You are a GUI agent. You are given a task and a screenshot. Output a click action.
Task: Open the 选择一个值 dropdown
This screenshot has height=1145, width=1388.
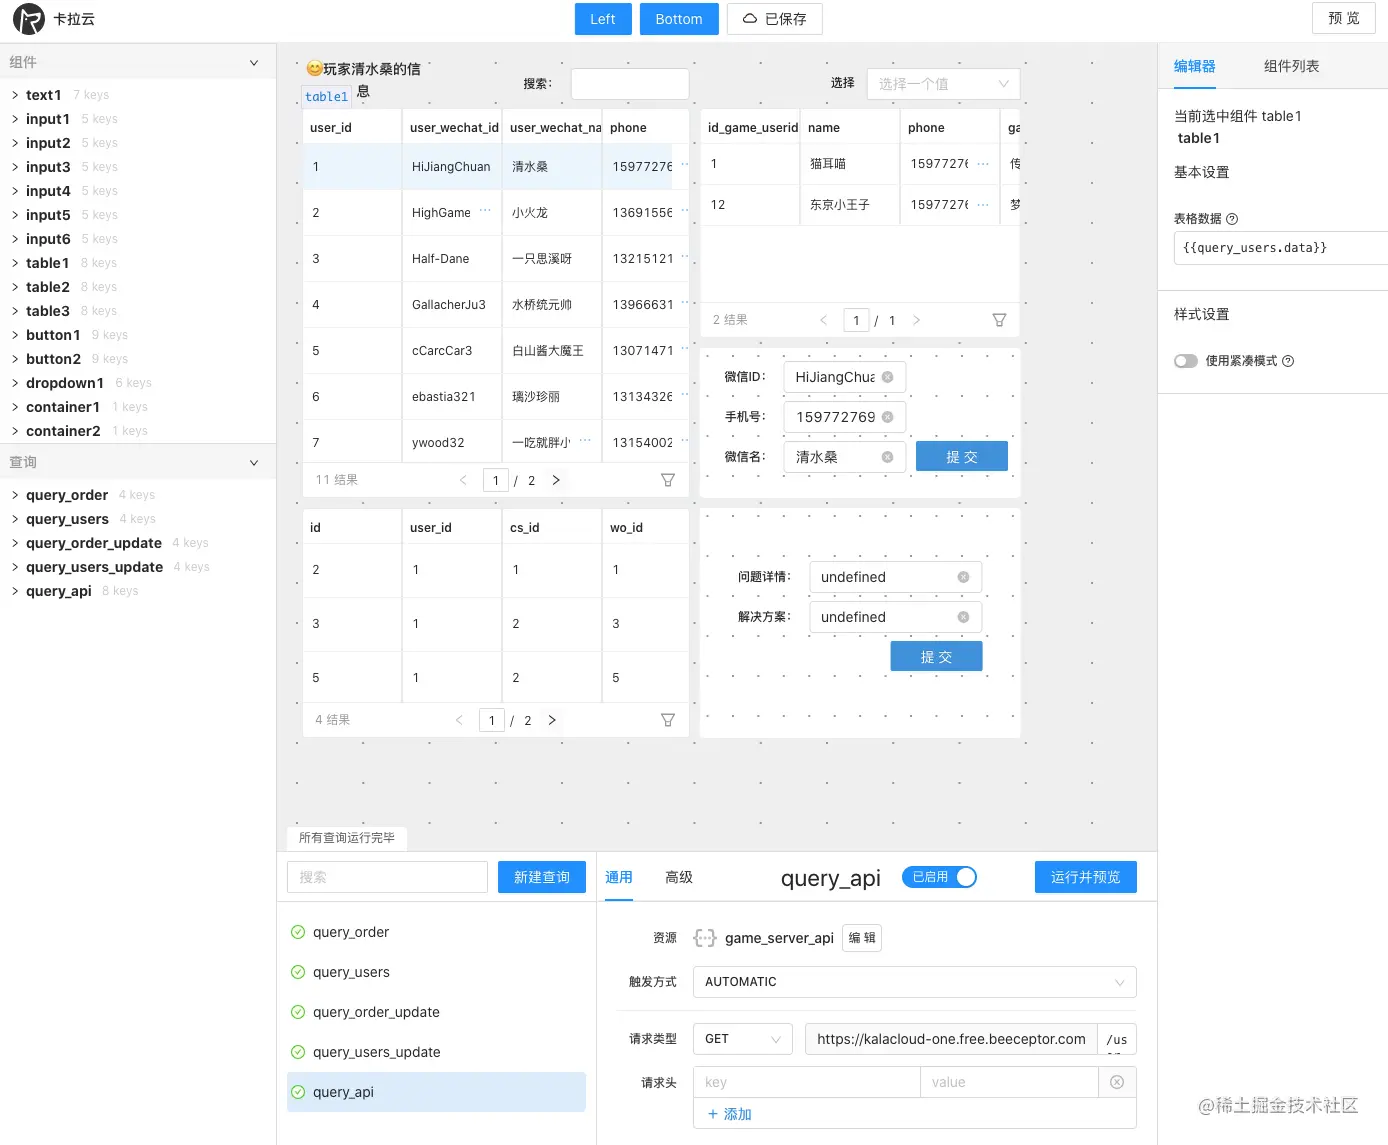[x=943, y=84]
